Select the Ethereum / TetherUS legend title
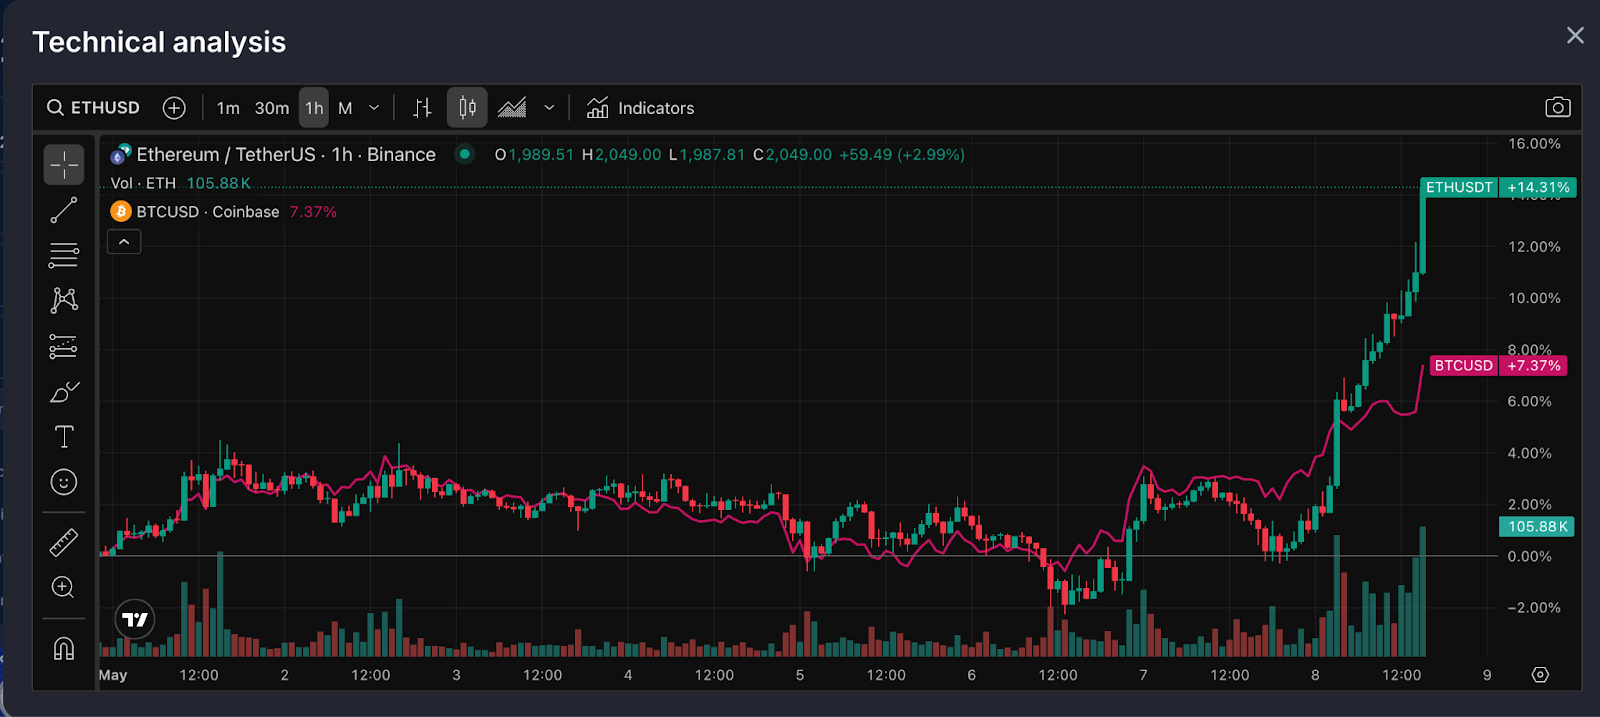Screen dimensions: 1600x717 286,155
